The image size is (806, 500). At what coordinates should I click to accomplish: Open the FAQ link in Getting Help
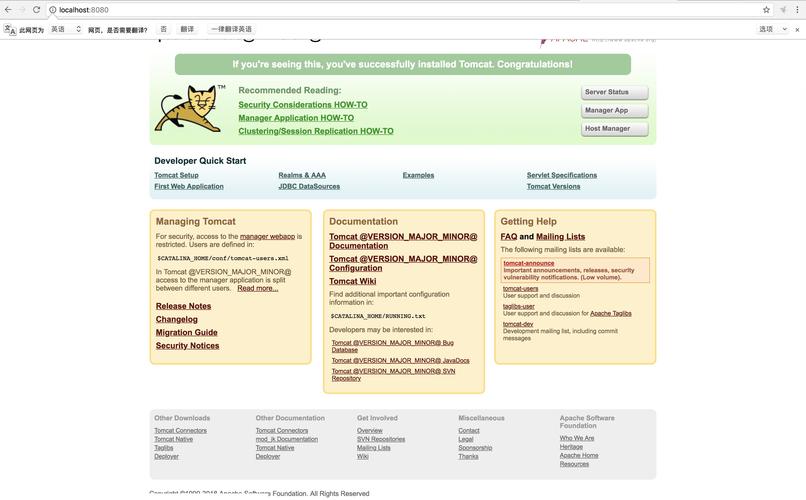[x=509, y=237]
